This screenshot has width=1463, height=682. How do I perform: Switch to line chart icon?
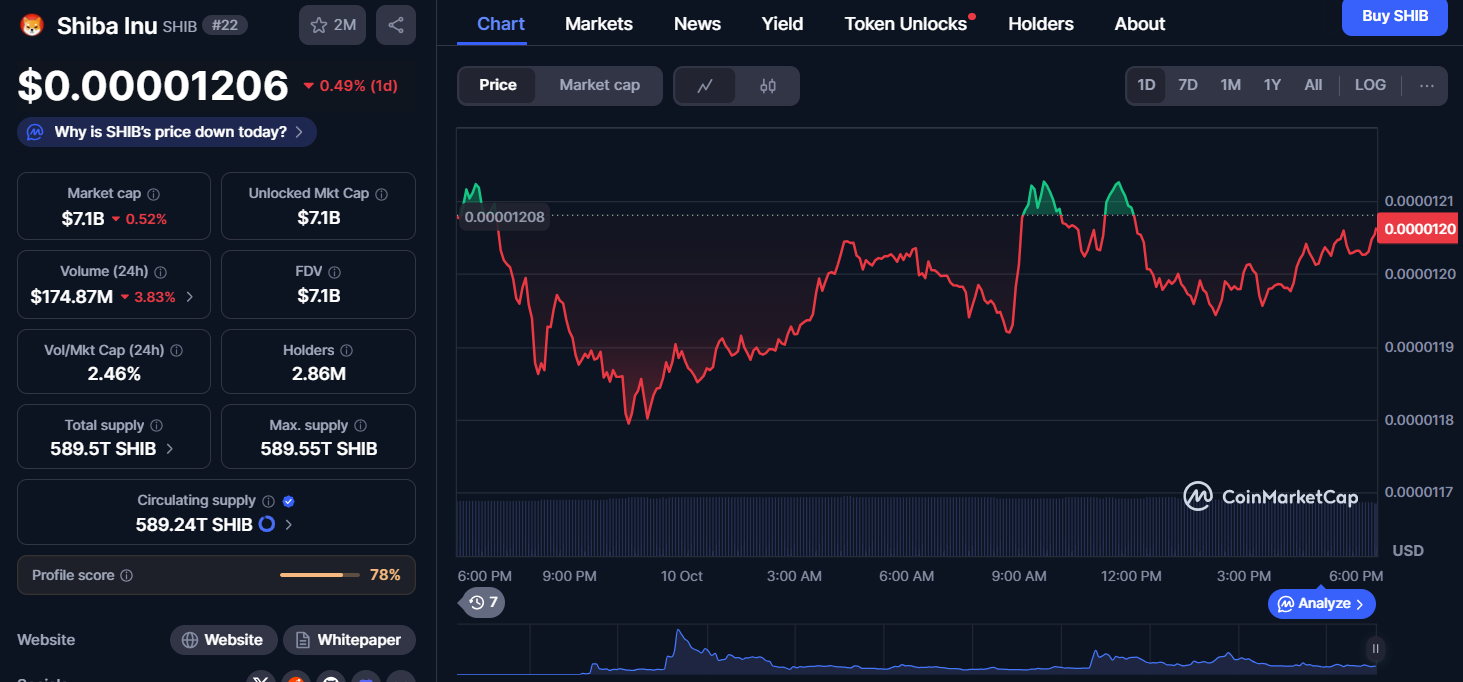705,86
